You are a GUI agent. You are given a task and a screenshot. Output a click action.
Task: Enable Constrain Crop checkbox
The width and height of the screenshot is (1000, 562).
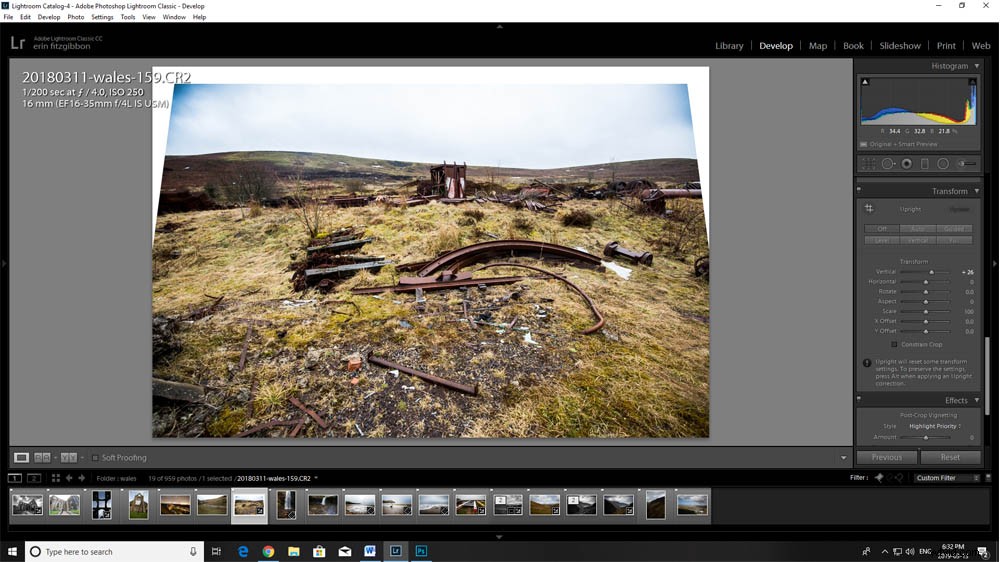click(894, 344)
